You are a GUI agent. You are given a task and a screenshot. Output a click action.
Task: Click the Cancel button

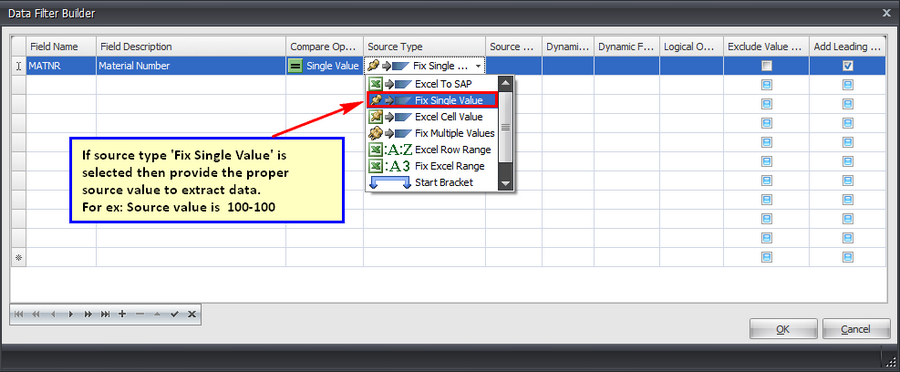(856, 329)
